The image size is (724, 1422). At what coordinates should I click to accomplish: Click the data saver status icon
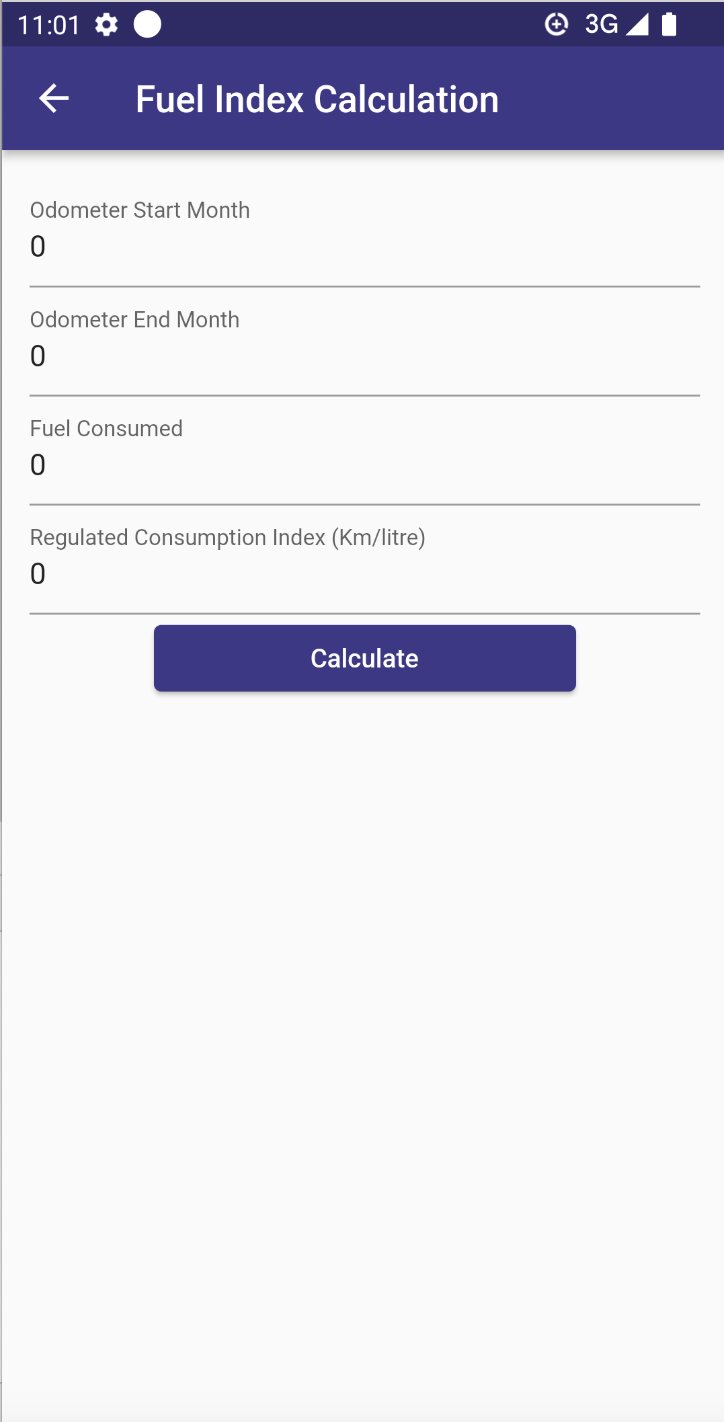556,25
